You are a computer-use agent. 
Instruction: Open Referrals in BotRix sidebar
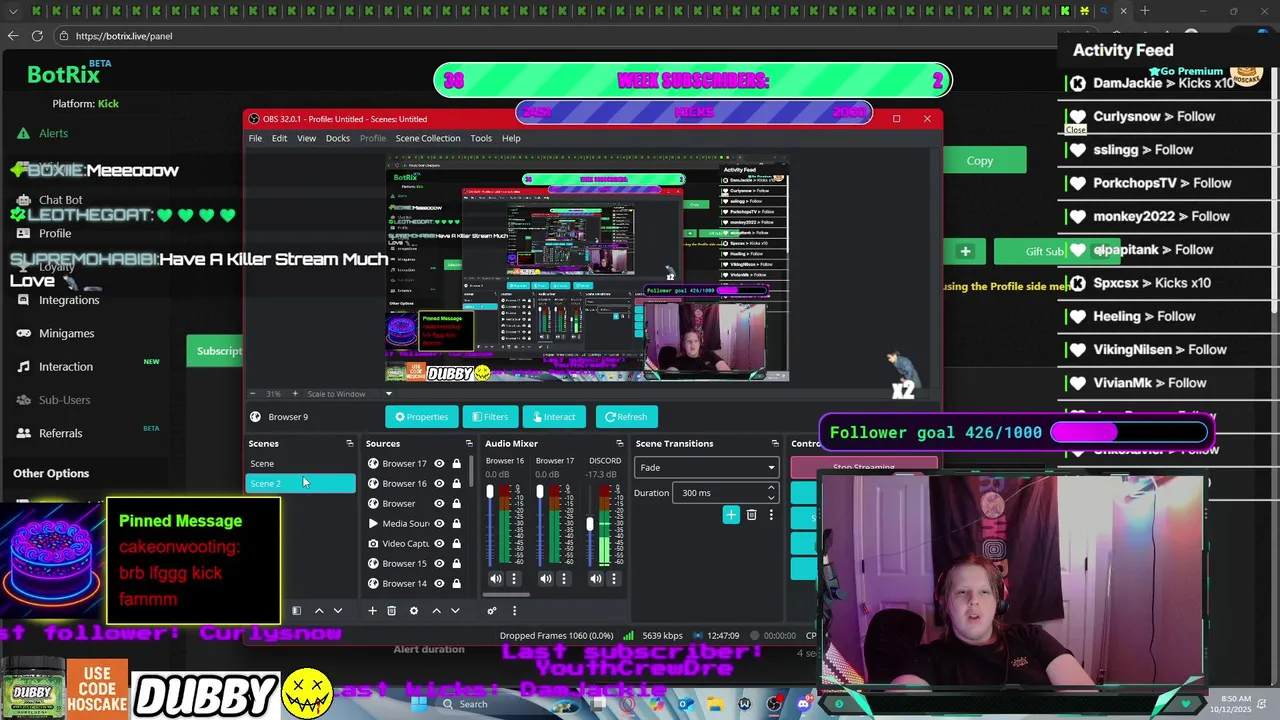(x=60, y=433)
